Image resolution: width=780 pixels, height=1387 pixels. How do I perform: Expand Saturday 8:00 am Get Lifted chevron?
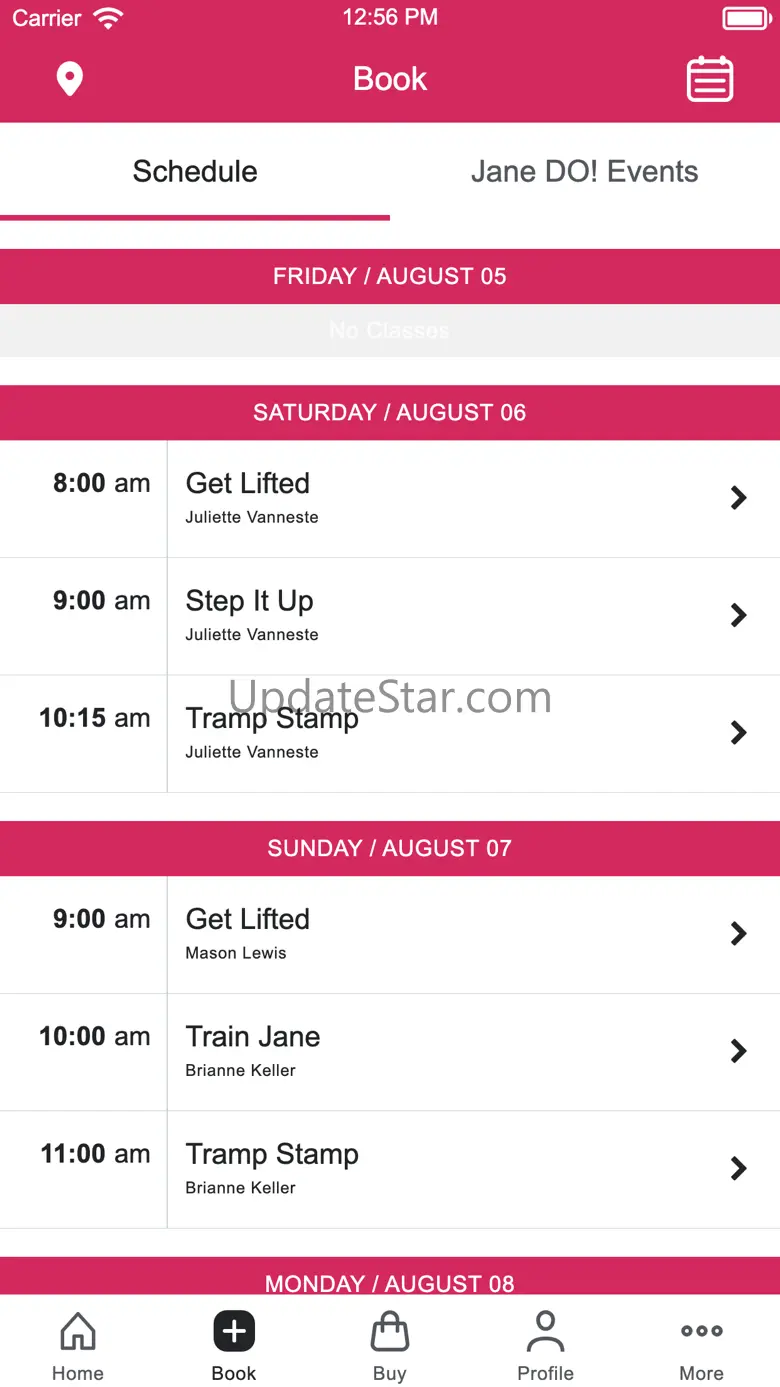pyautogui.click(x=738, y=498)
